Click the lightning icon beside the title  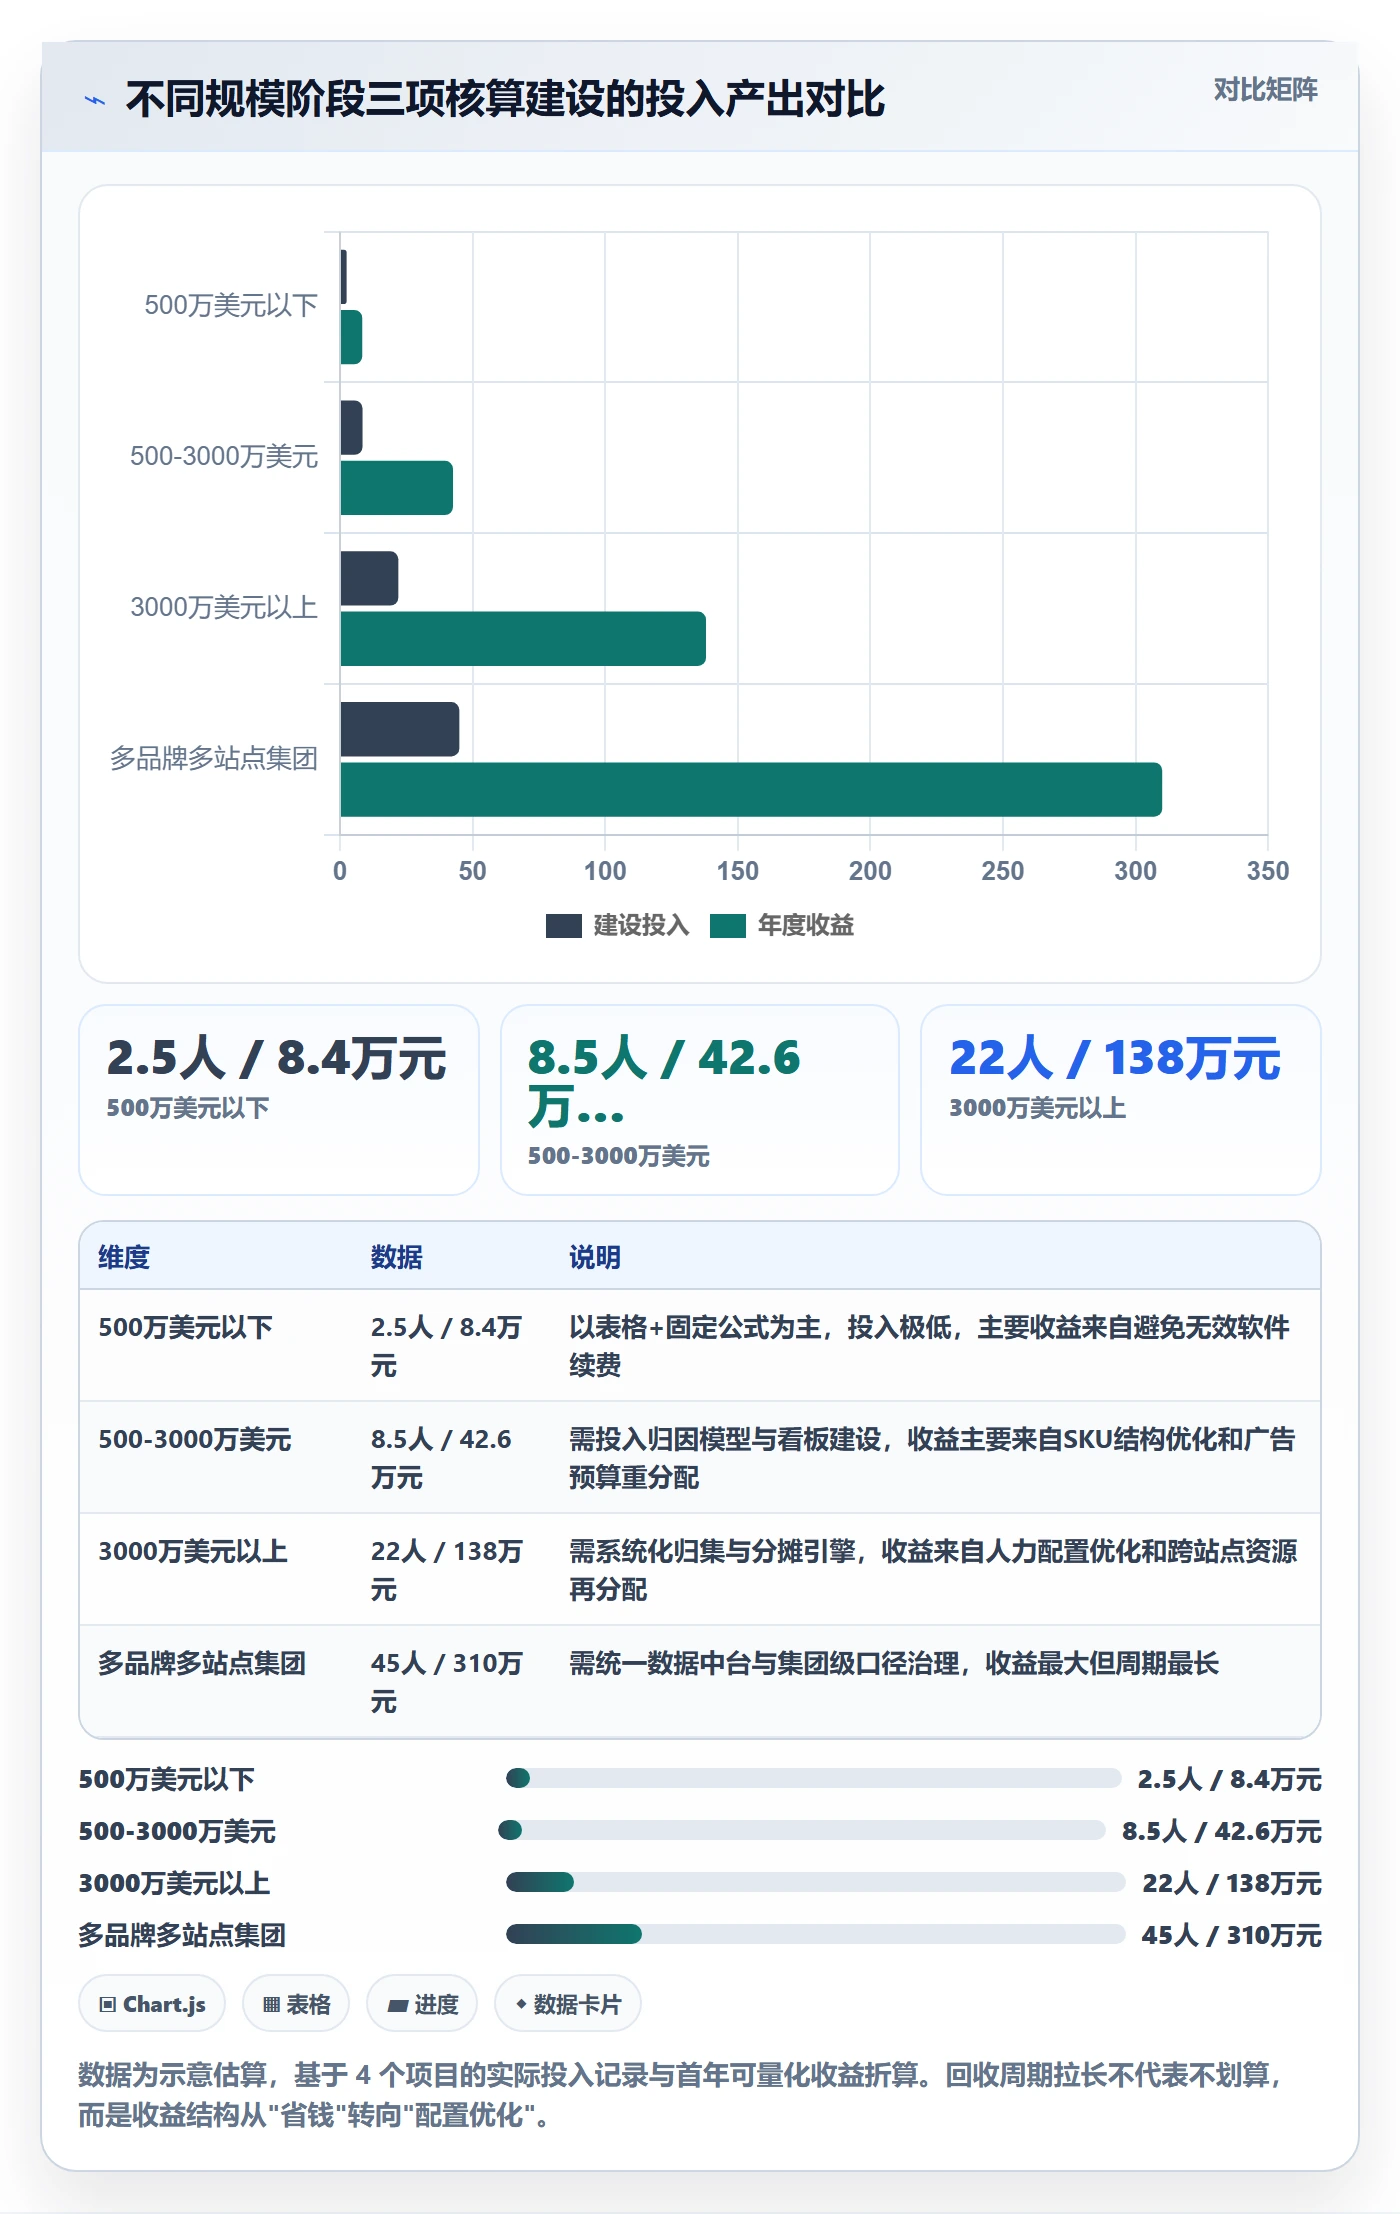point(95,100)
